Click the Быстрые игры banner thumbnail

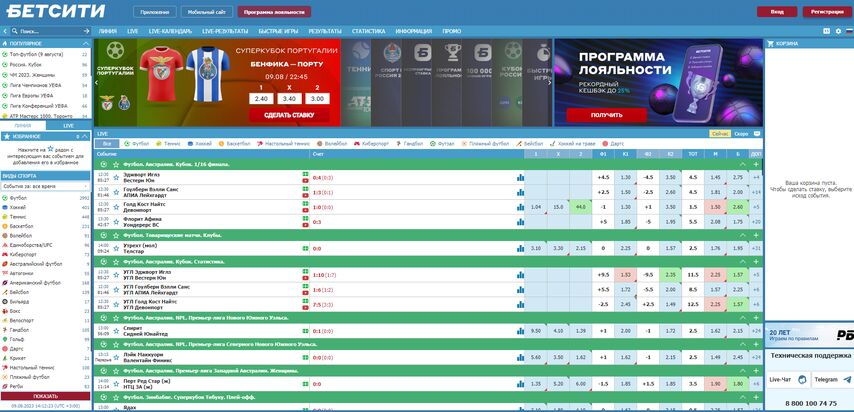pos(536,82)
